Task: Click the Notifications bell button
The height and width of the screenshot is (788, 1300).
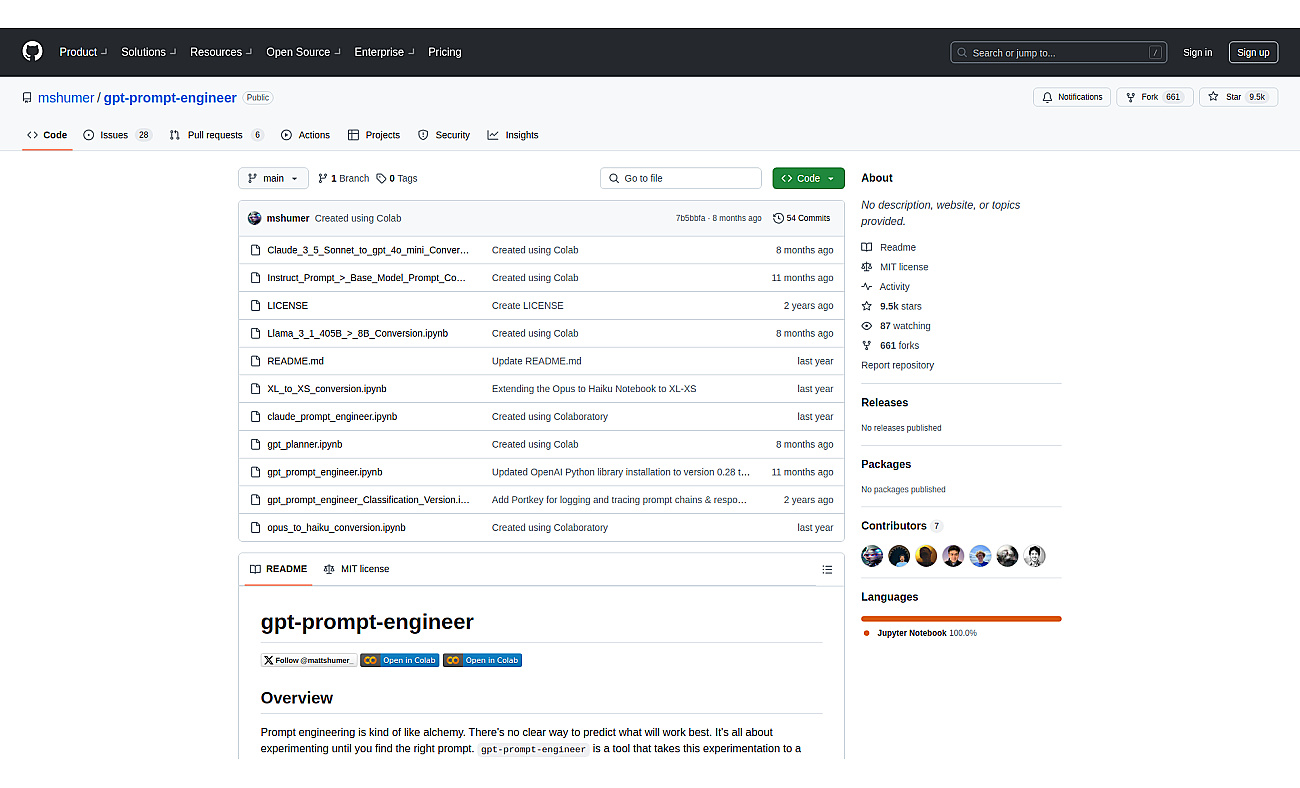Action: click(1072, 97)
